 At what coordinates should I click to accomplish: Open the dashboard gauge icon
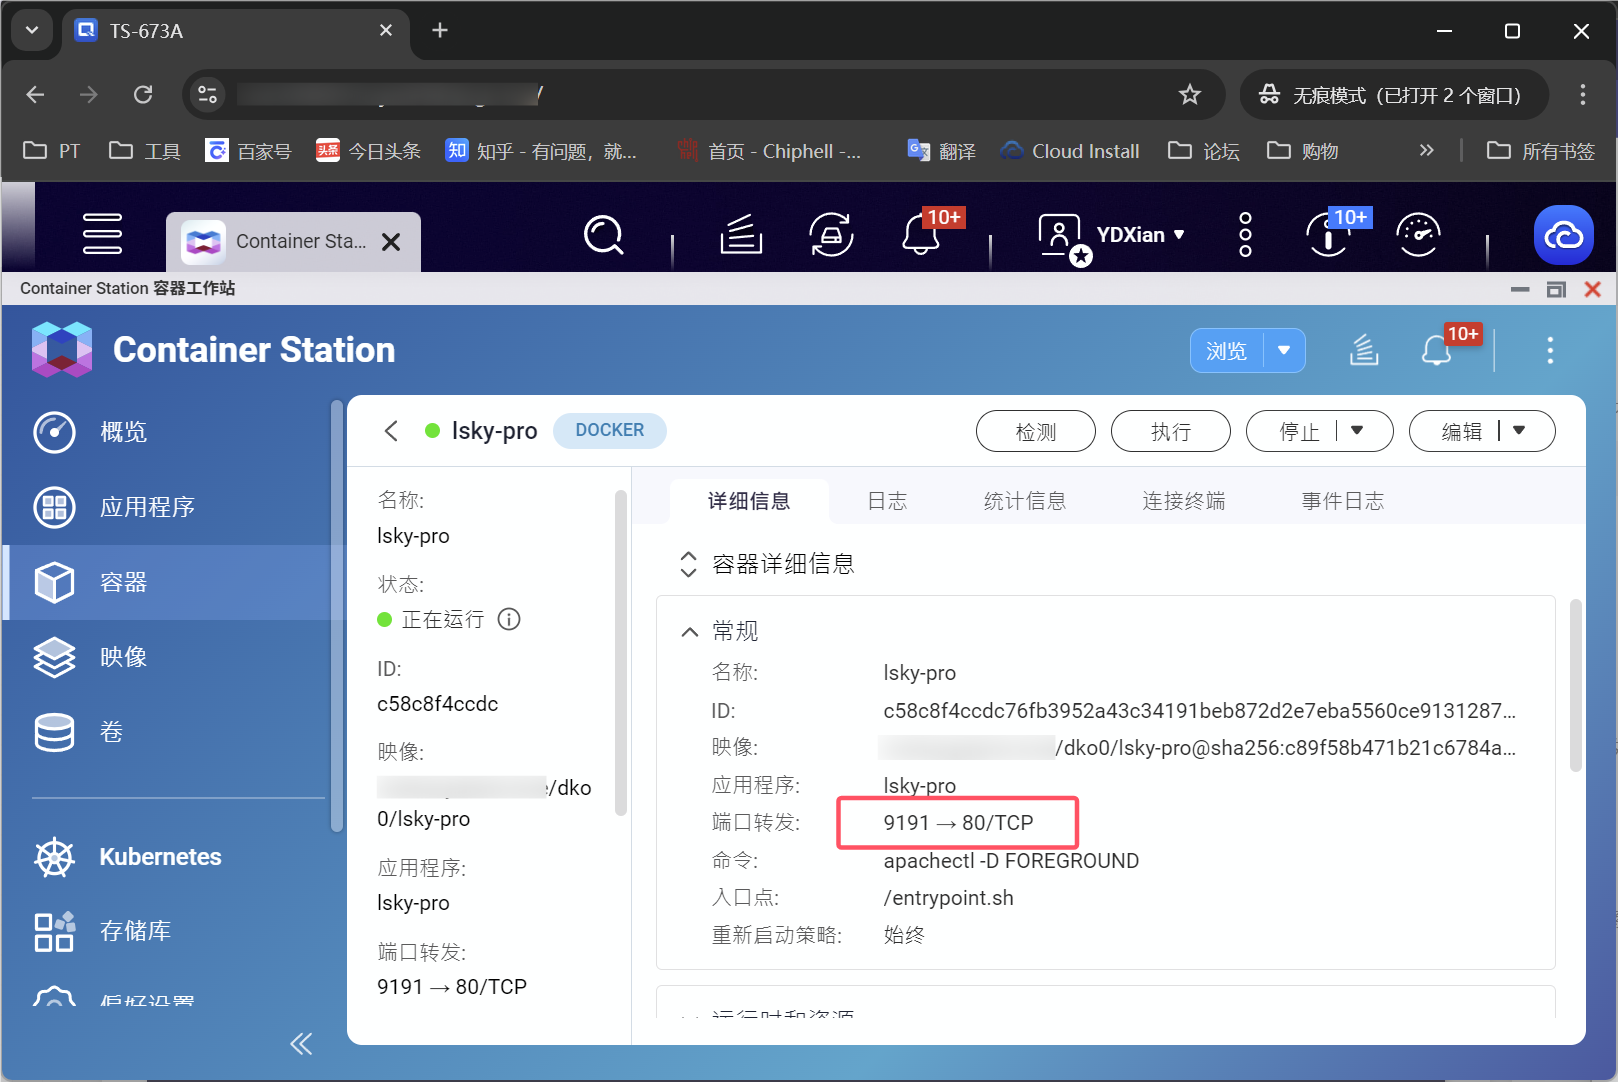pyautogui.click(x=1418, y=235)
